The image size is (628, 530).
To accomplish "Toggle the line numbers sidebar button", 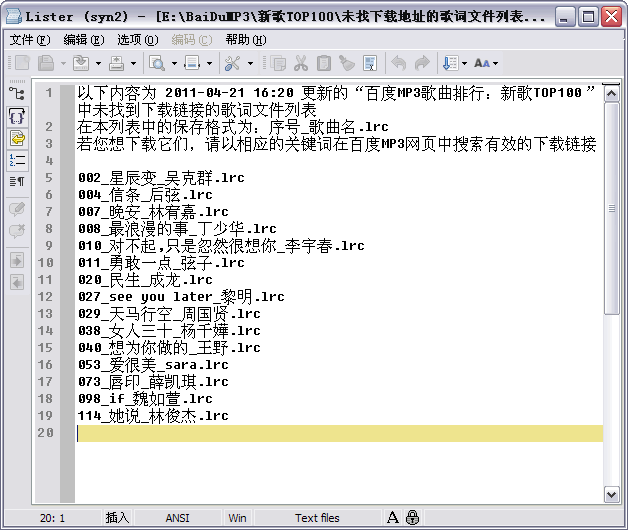I will click(17, 160).
